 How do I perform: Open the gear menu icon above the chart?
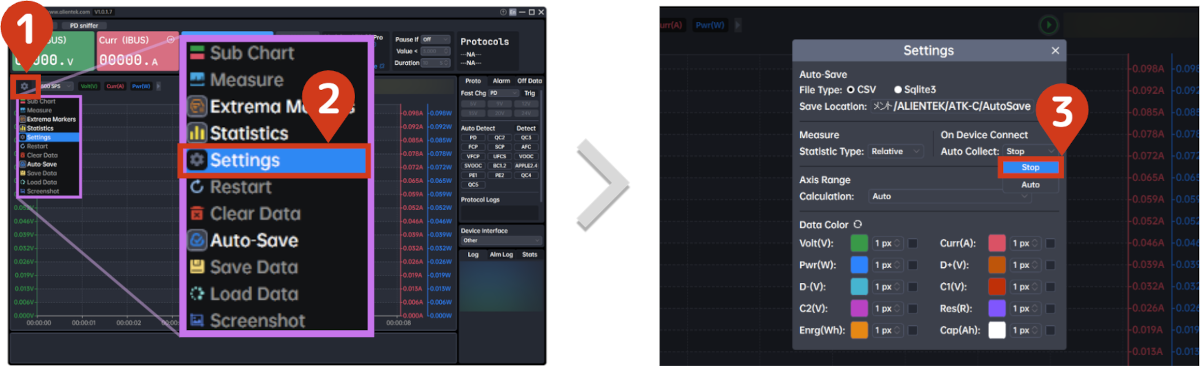coord(25,87)
